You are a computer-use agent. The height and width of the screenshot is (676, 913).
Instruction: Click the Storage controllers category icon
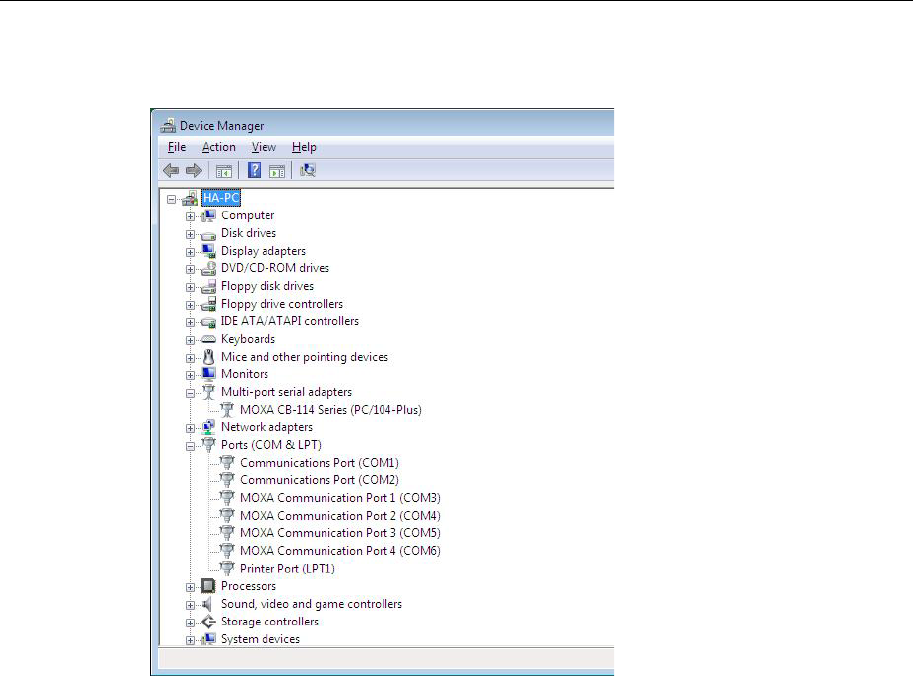[x=208, y=622]
